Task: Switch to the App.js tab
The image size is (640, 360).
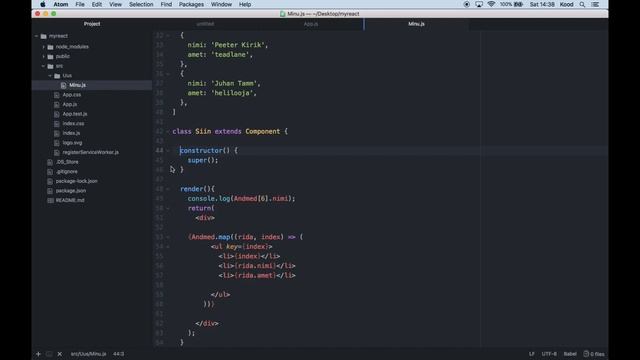Action: 311,24
